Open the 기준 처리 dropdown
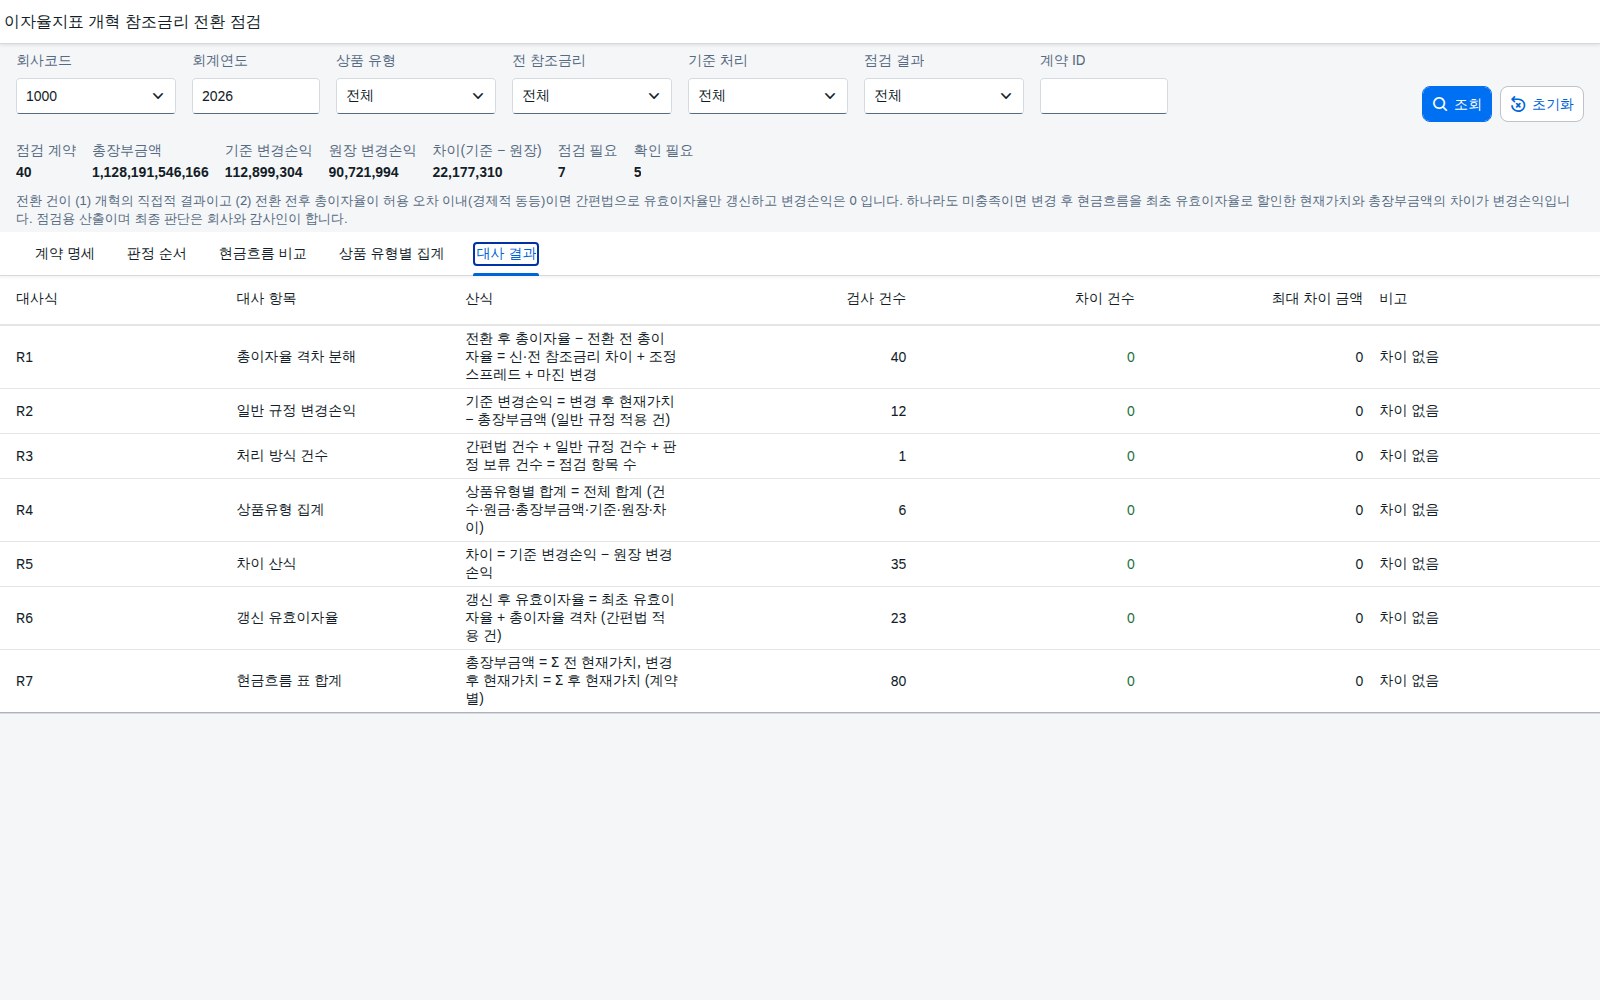Image resolution: width=1600 pixels, height=1000 pixels. [768, 96]
